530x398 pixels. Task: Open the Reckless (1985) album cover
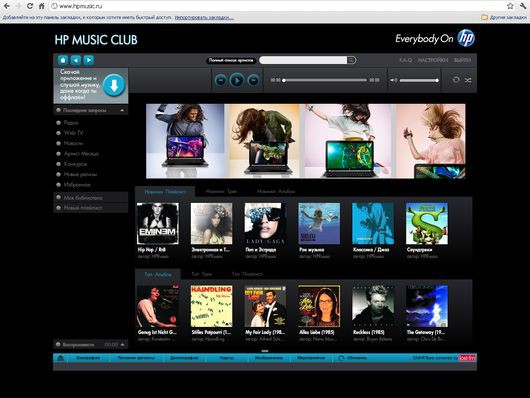pyautogui.click(x=373, y=306)
